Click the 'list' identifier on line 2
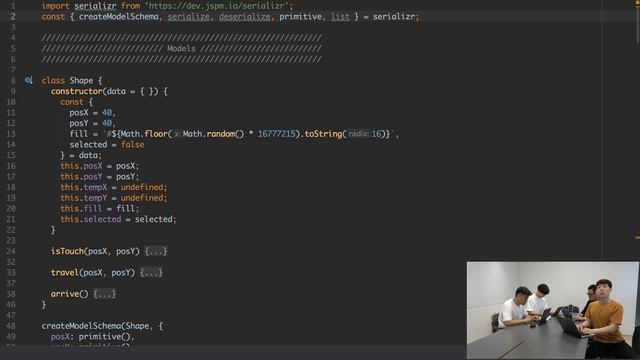Screen dimensions: 640x360 [x=340, y=17]
